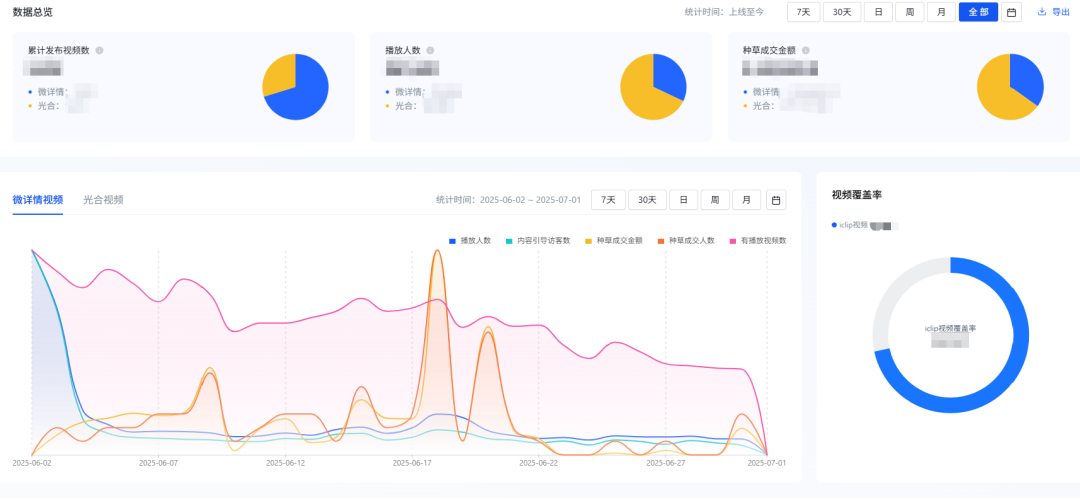1080x499 pixels.
Task: Click the 2025-07-01 x-axis date label
Action: [767, 463]
